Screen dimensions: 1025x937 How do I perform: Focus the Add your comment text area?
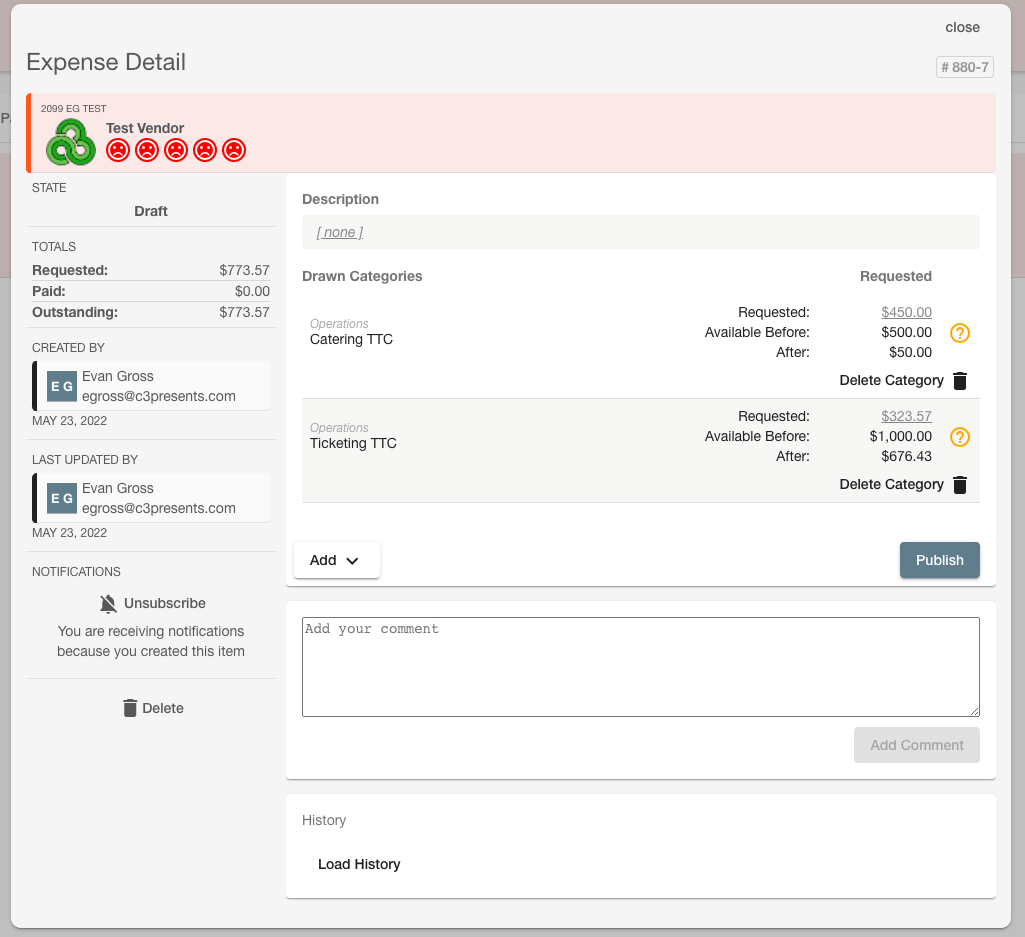pyautogui.click(x=641, y=667)
